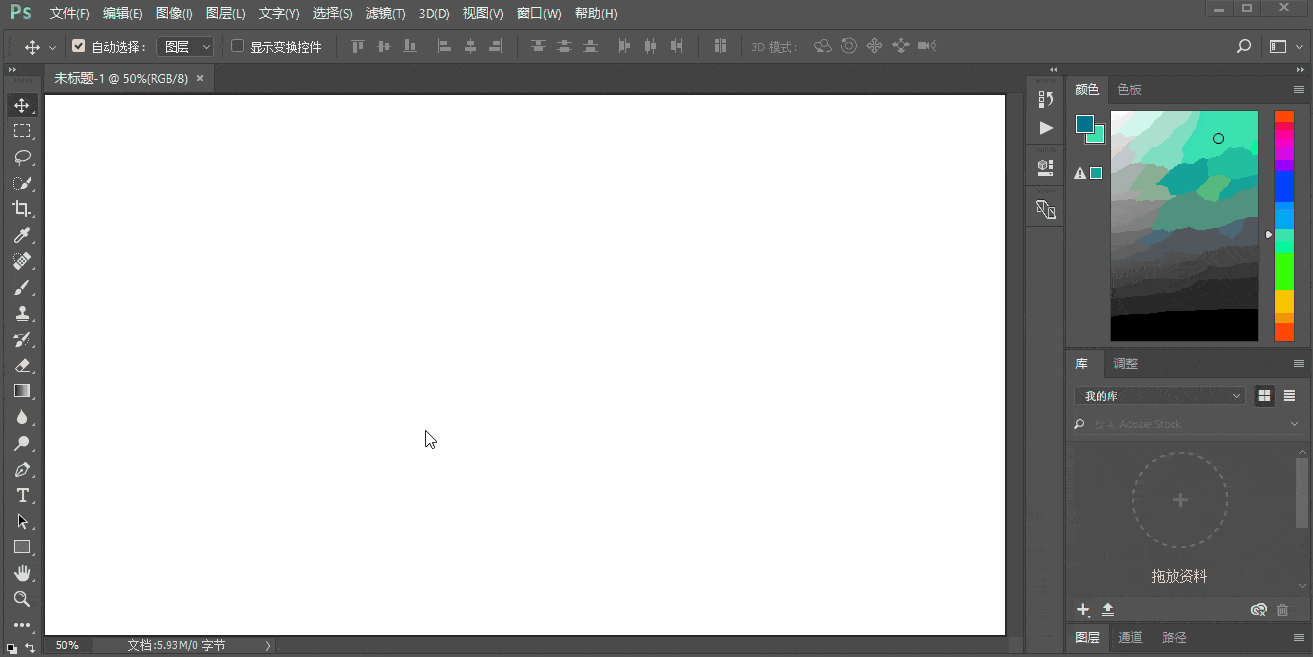The image size is (1313, 657).
Task: Click the align left edges icon
Action: pos(444,46)
